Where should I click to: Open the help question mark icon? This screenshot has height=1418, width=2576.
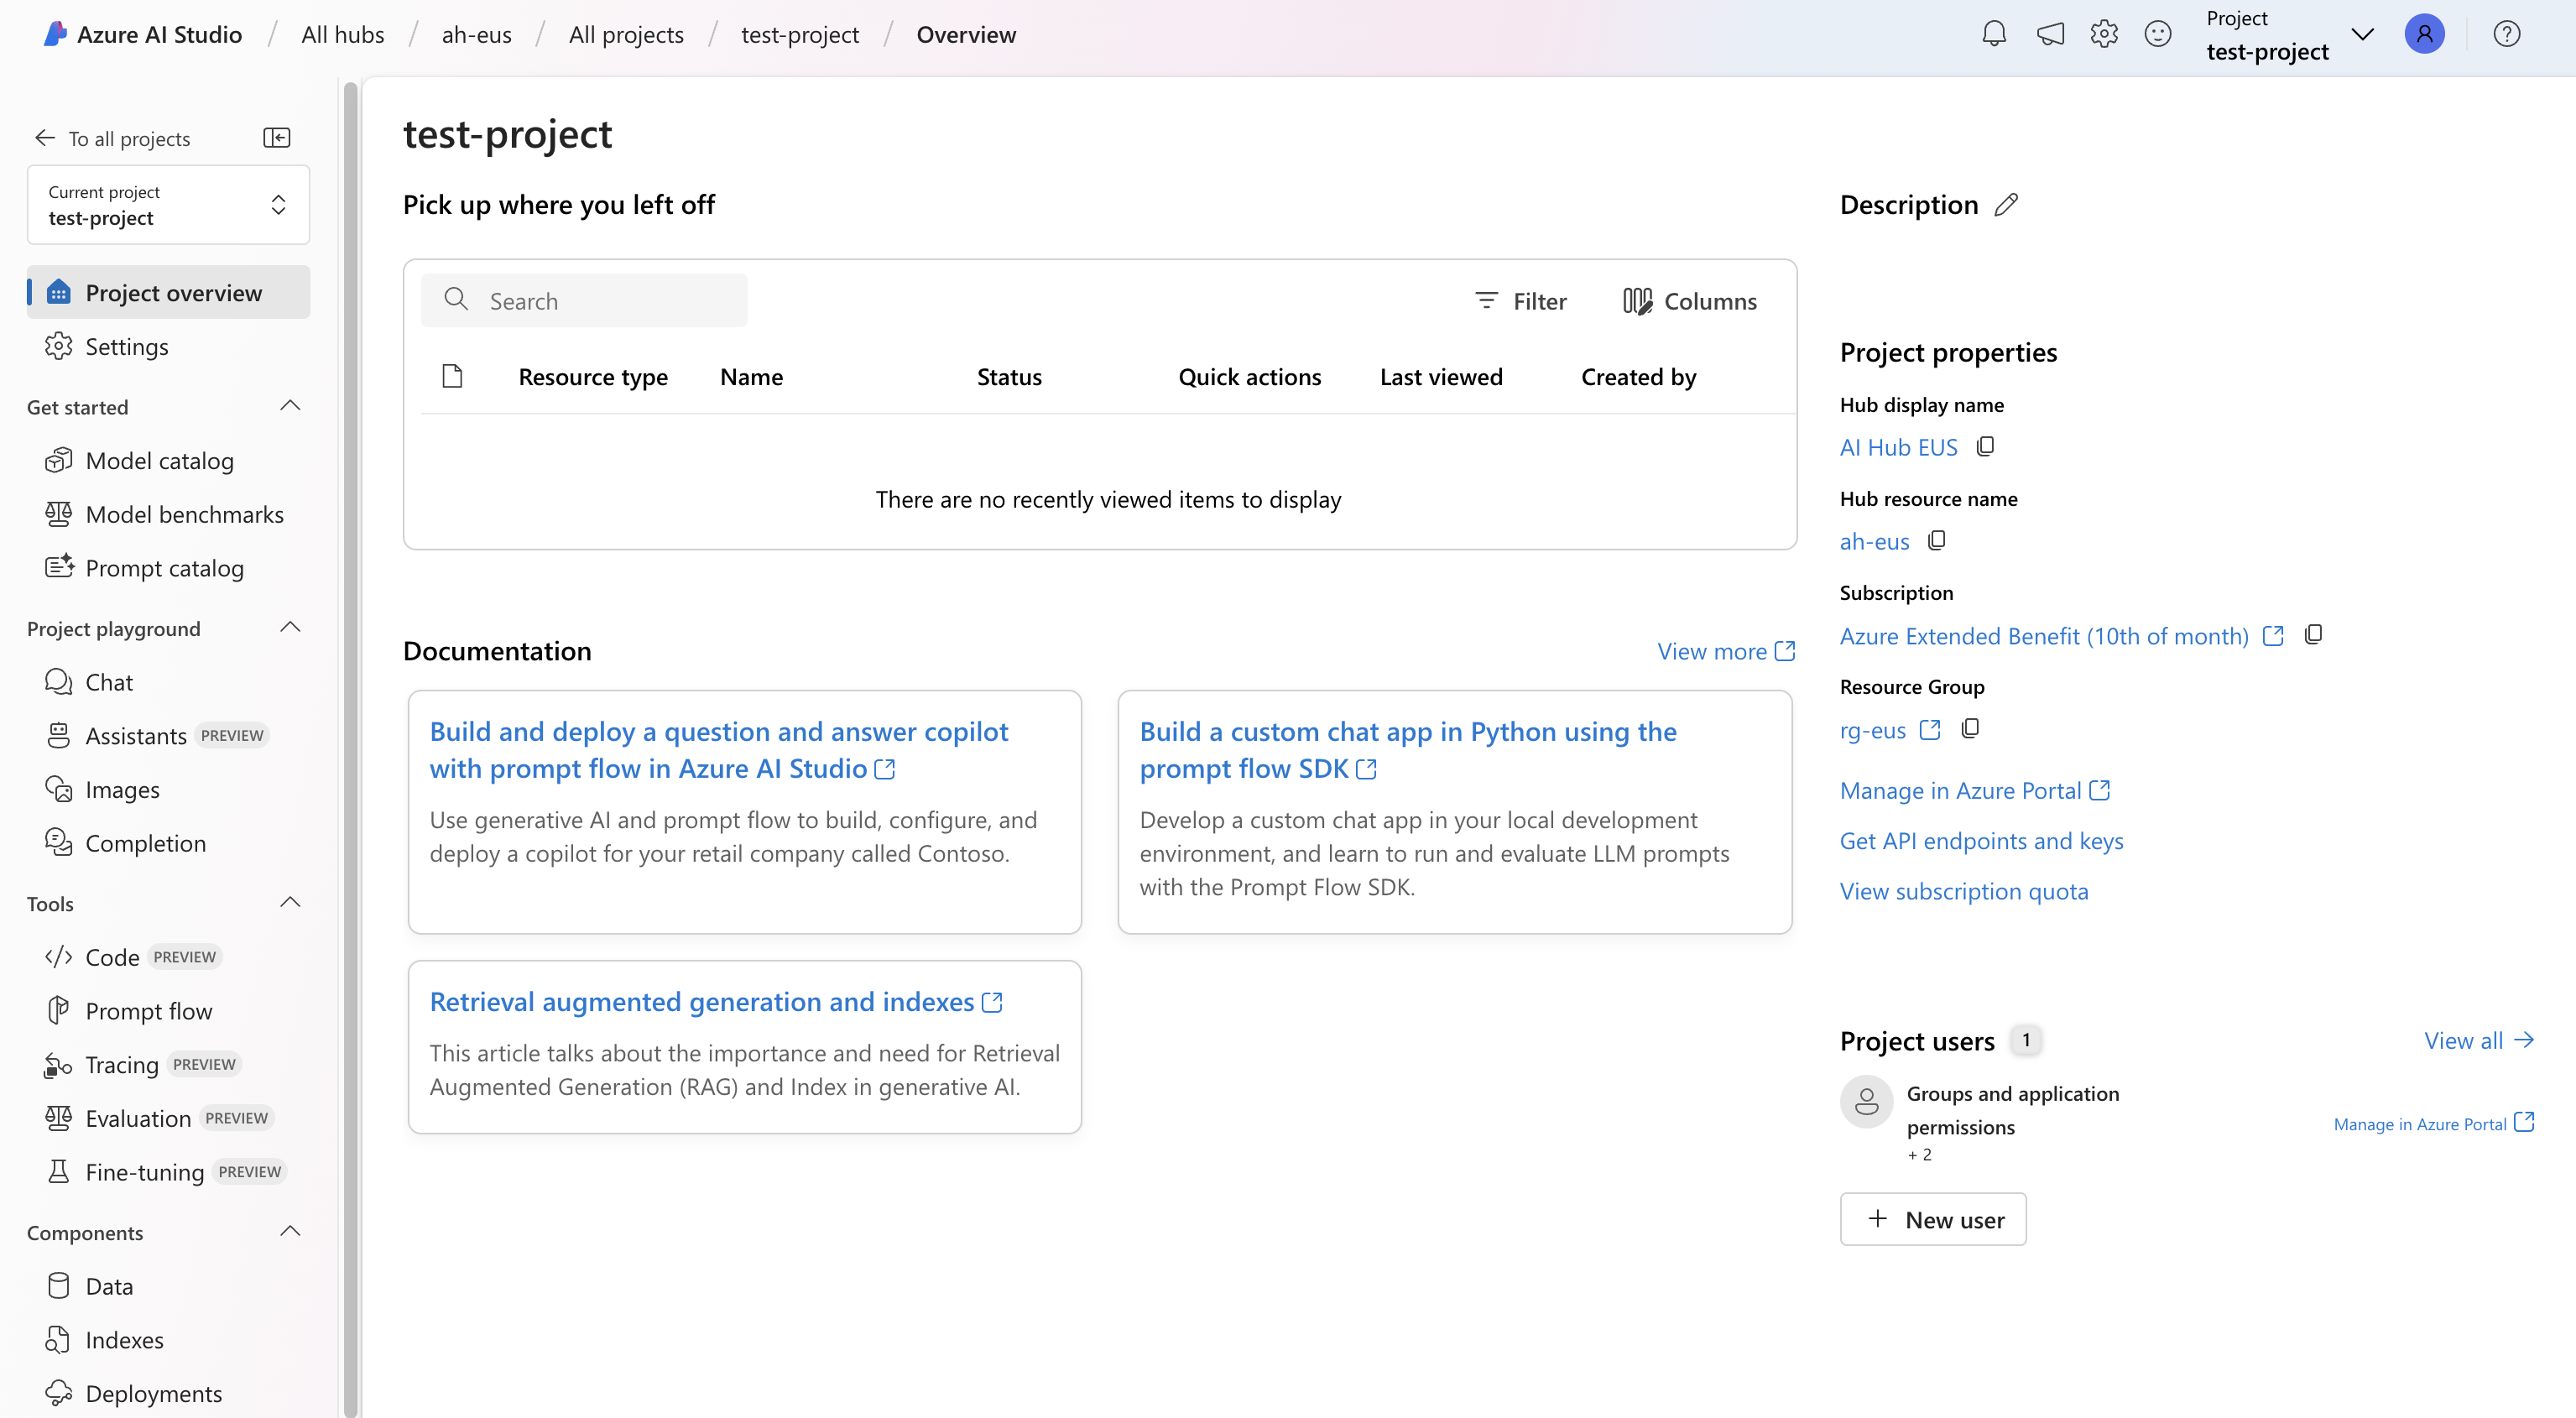coord(2506,34)
